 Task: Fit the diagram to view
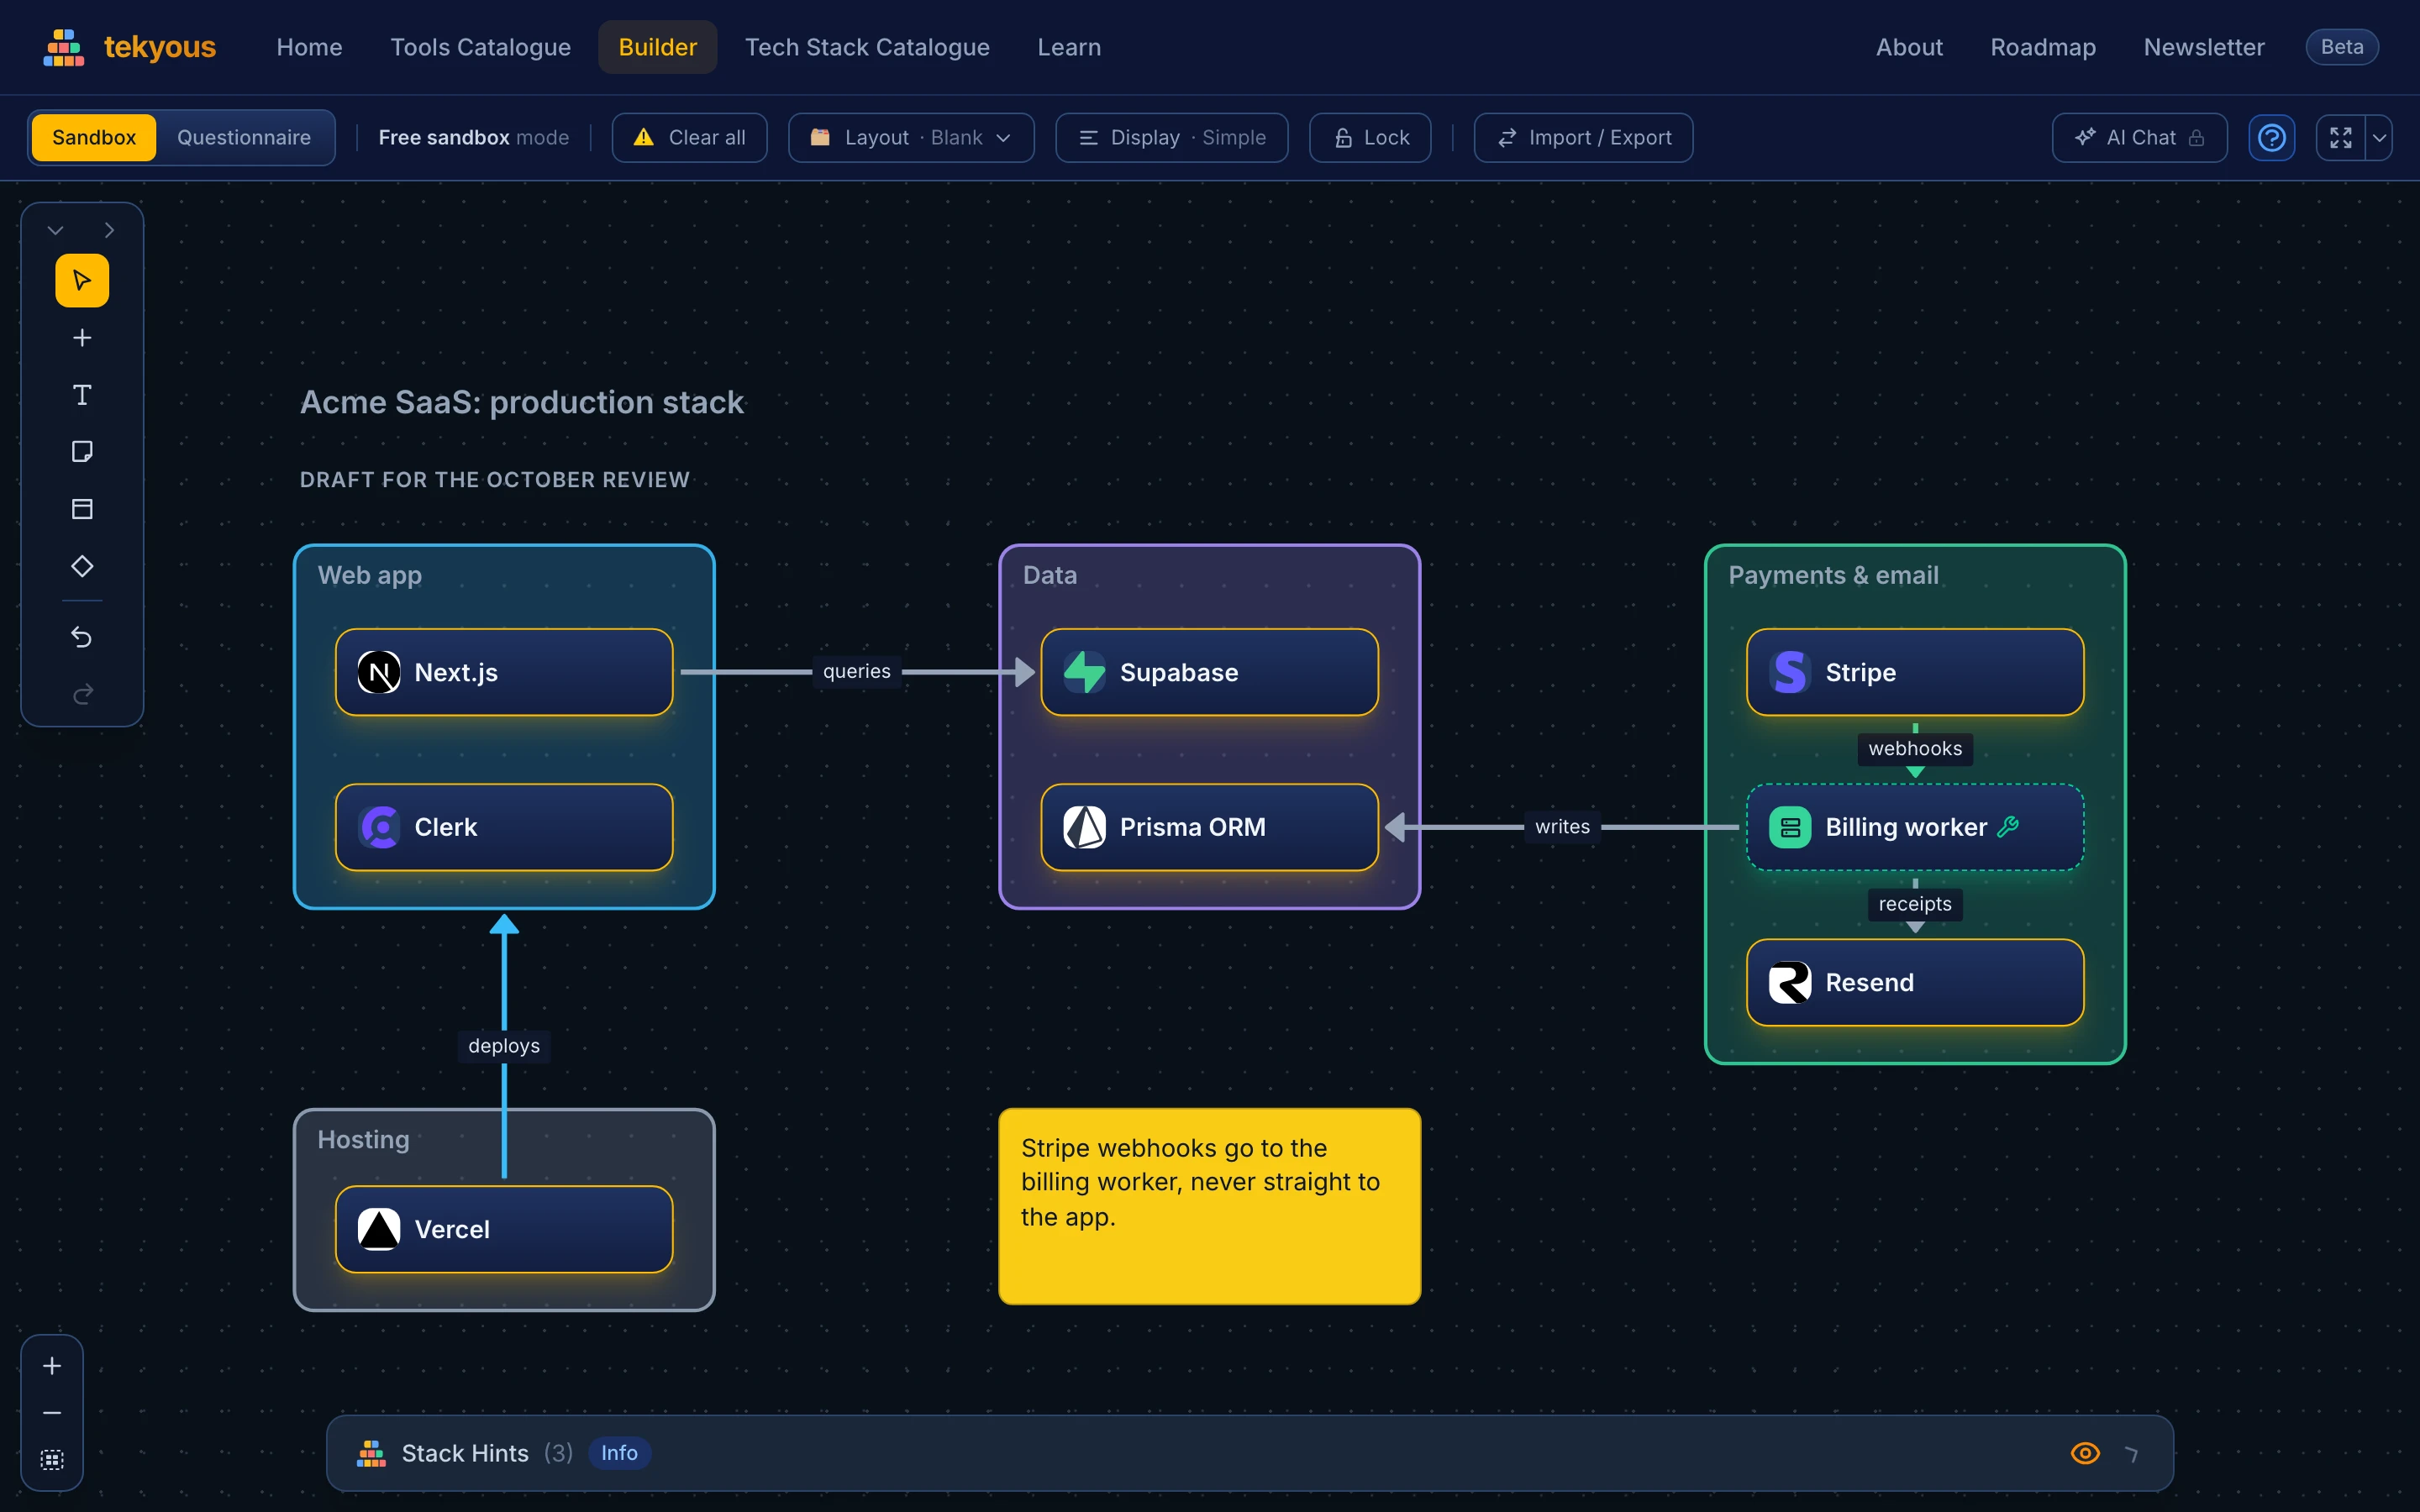52,1460
